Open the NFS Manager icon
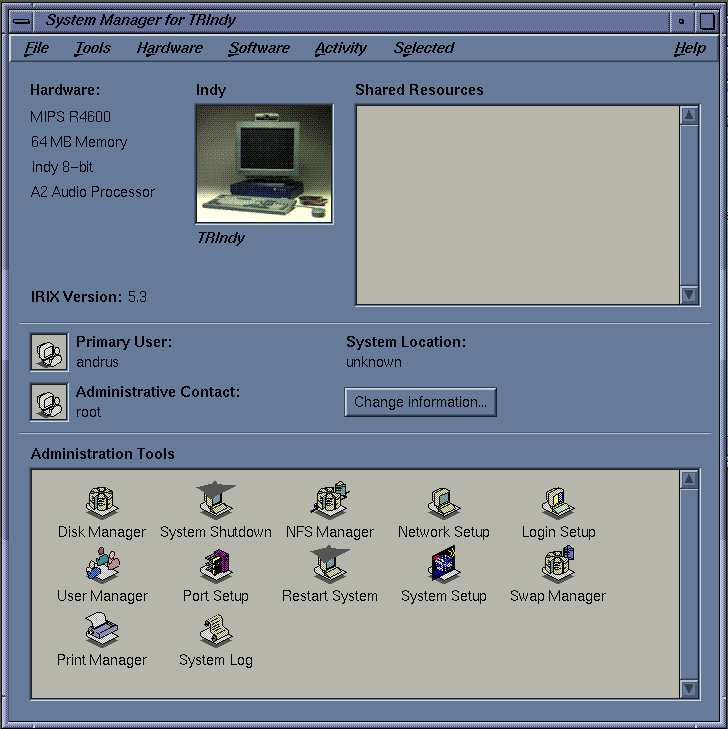 pyautogui.click(x=330, y=500)
